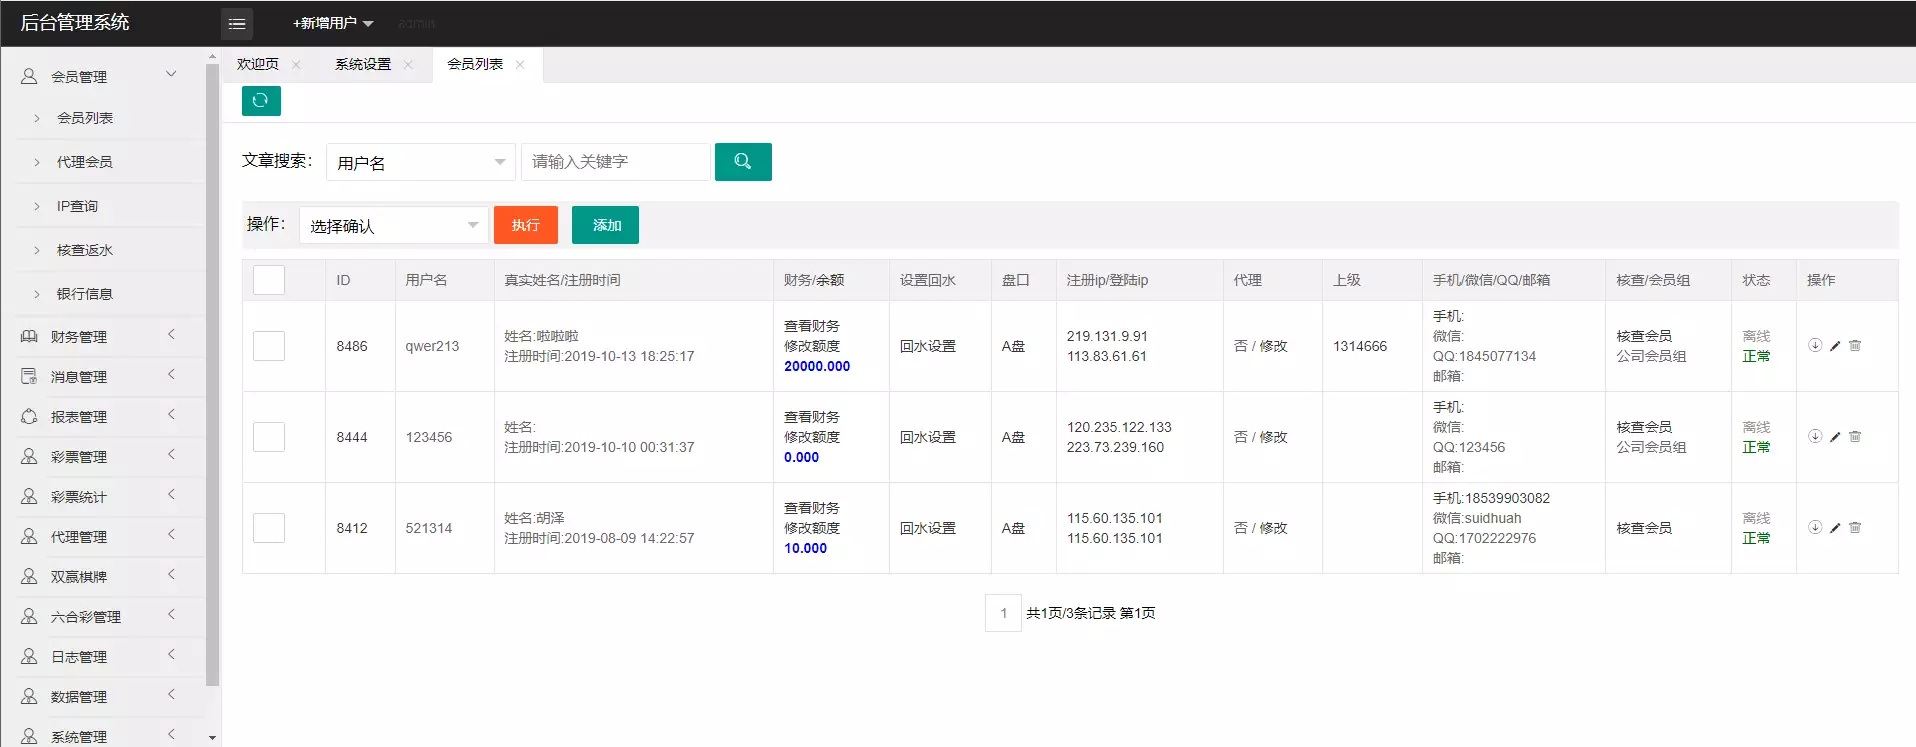Image resolution: width=1916 pixels, height=747 pixels.
Task: Click the edit pencil icon for user qwer213
Action: (1835, 346)
